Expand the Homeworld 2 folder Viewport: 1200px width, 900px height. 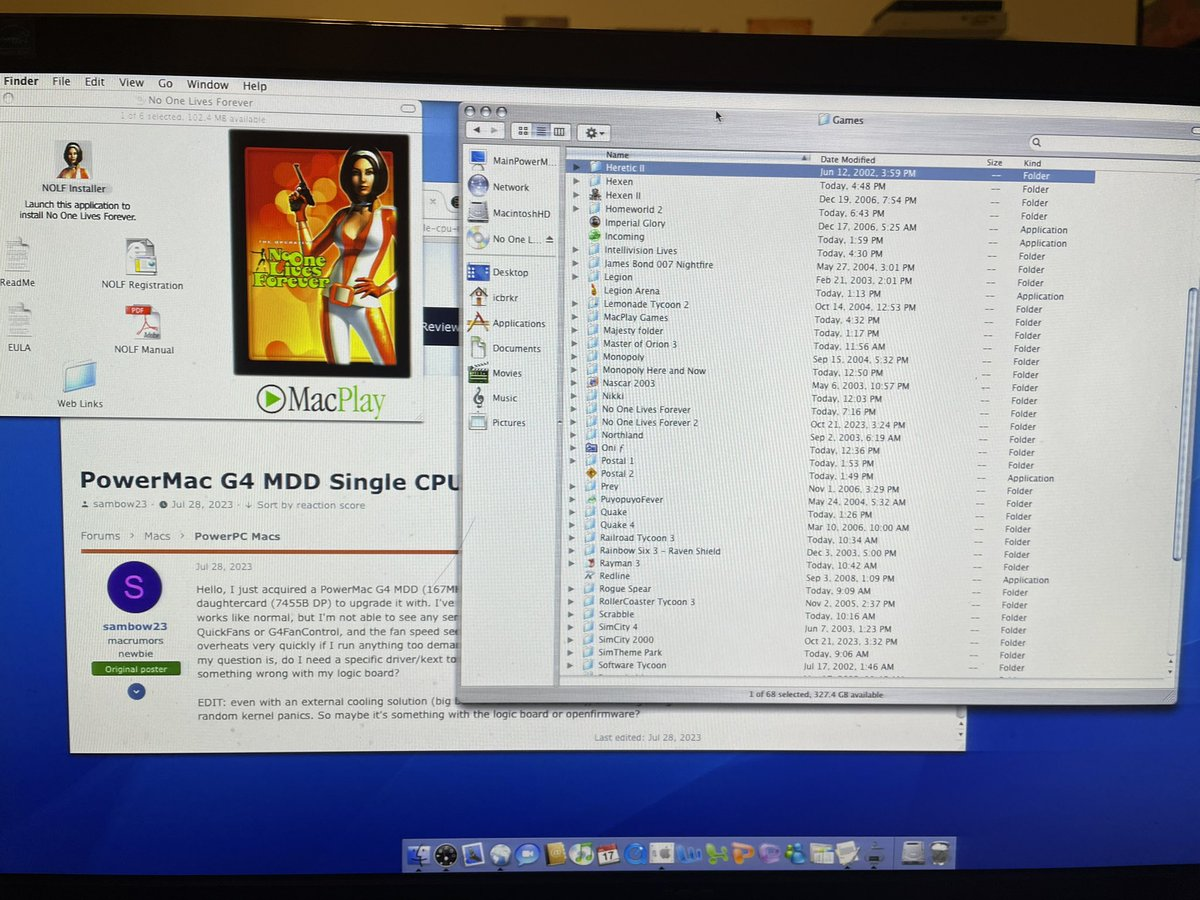[576, 209]
